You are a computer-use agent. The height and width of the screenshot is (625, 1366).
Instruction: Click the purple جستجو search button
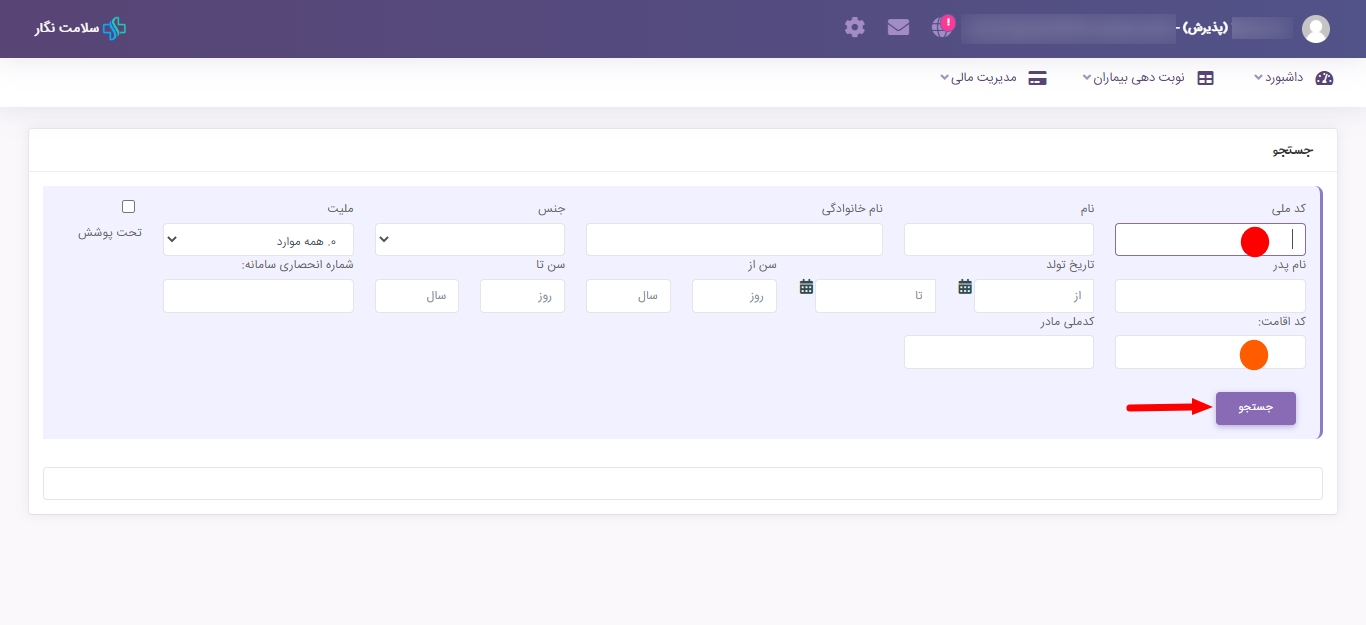[1255, 408]
